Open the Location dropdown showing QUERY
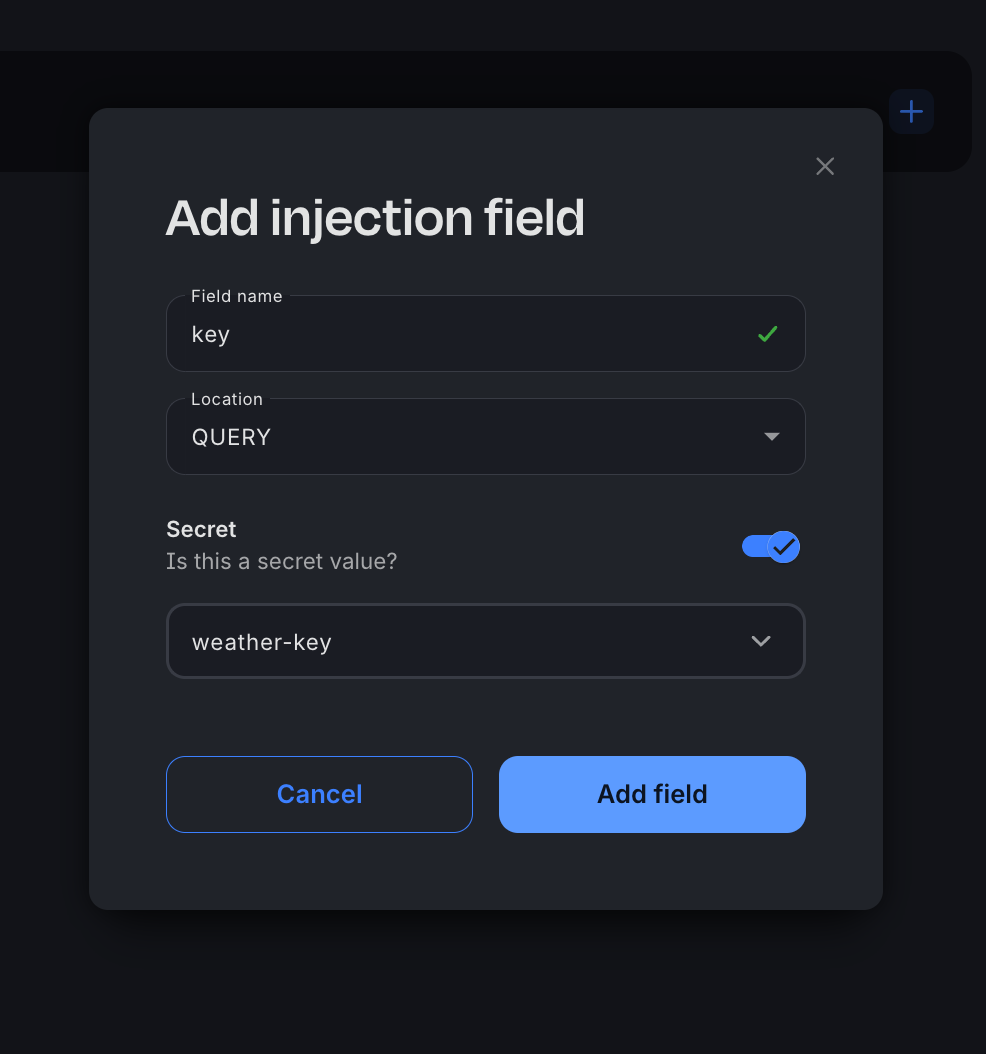986x1054 pixels. [485, 437]
